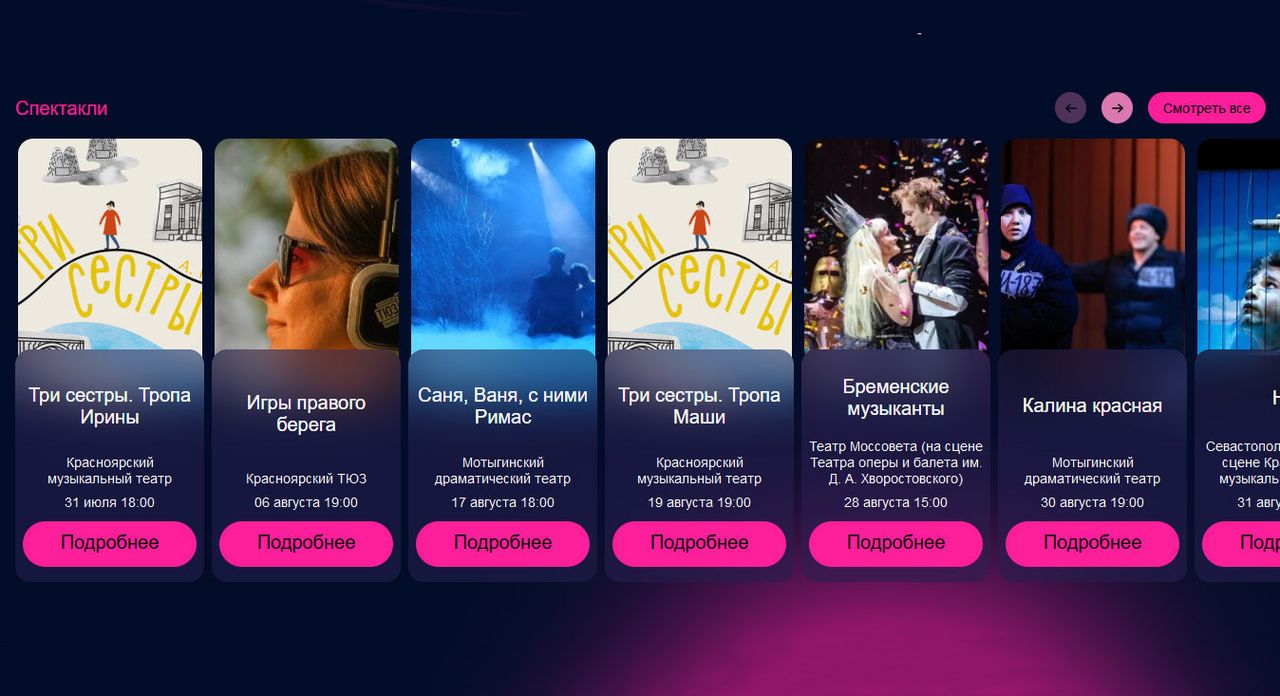Open the partially visible rightmost show card
Image resolution: width=1280 pixels, height=696 pixels.
pos(1238,360)
